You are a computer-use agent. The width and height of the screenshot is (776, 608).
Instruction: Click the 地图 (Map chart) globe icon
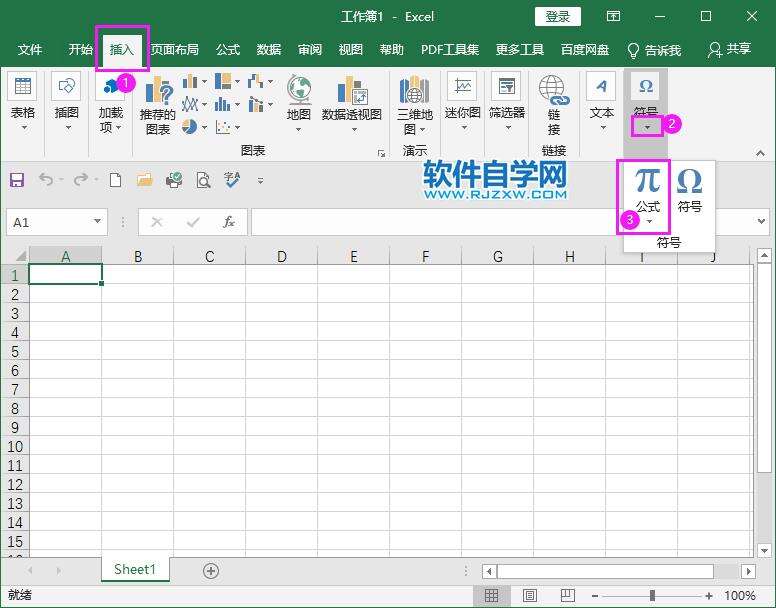[299, 90]
